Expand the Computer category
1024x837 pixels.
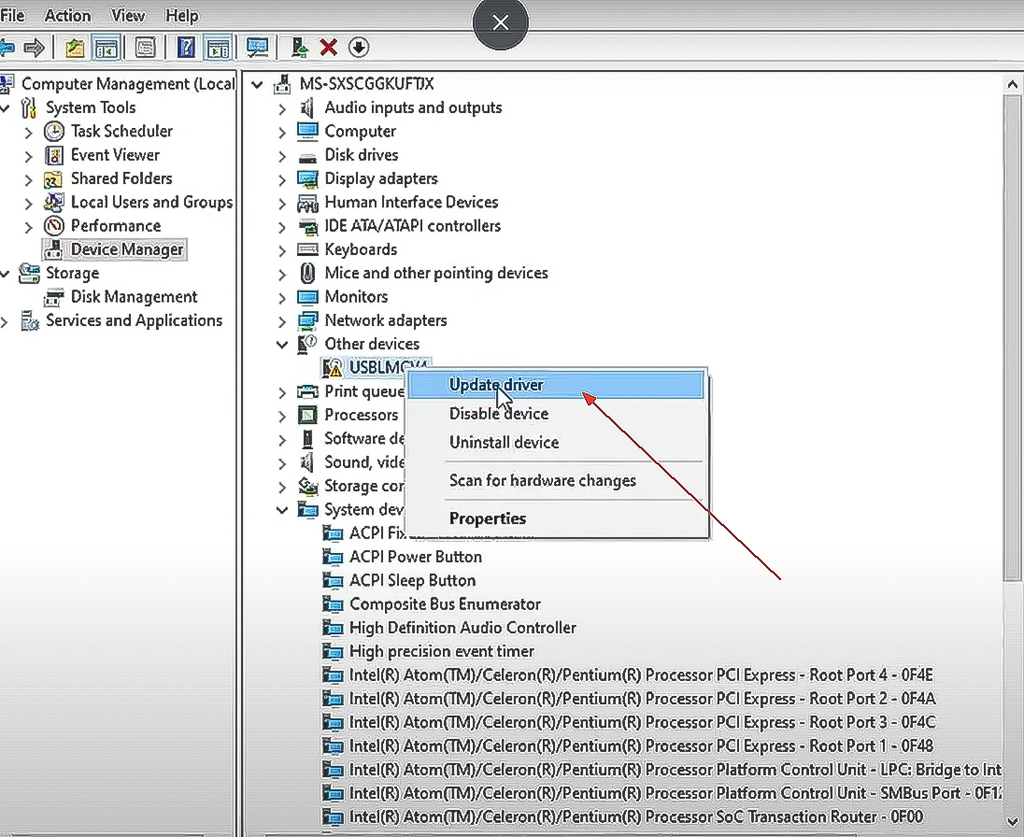pyautogui.click(x=282, y=133)
